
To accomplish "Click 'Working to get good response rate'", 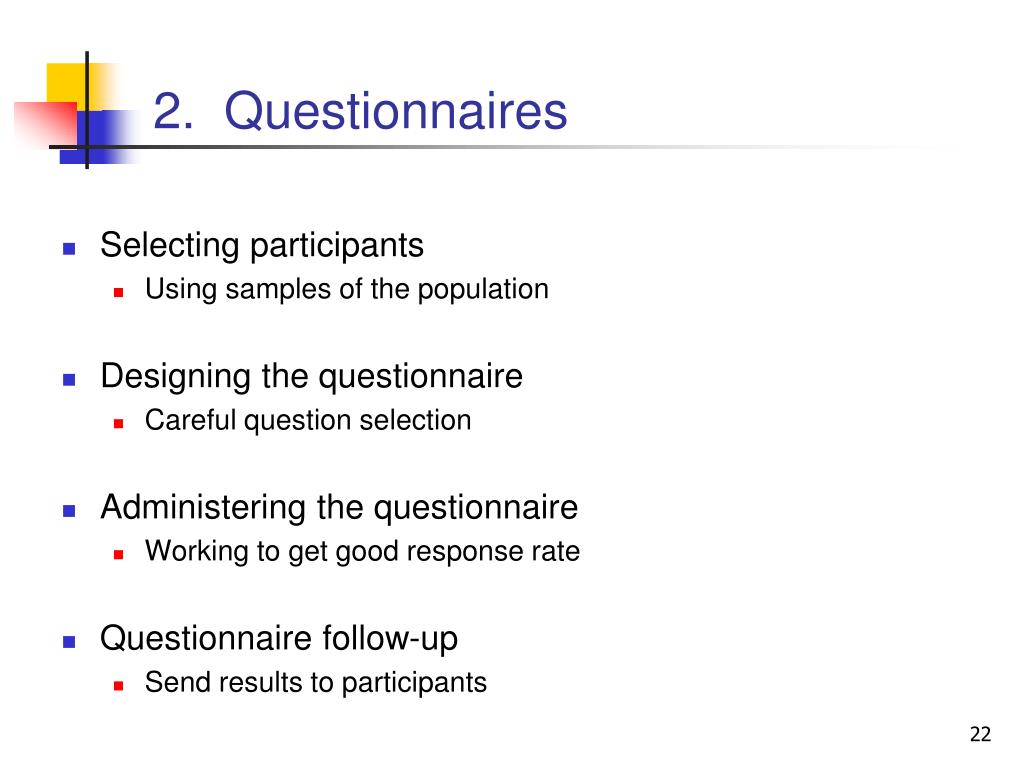I will 362,552.
